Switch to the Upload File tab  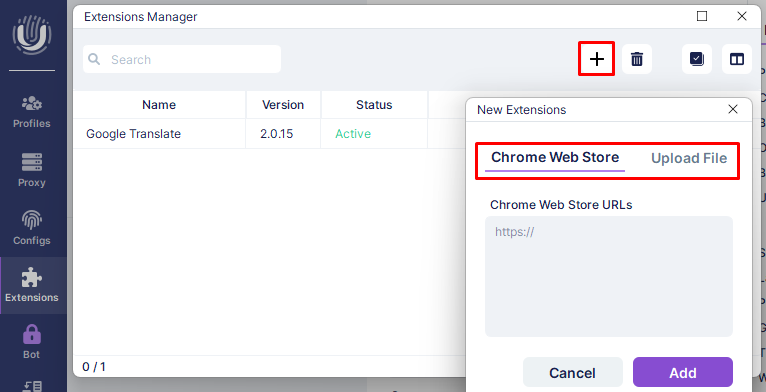pyautogui.click(x=689, y=158)
